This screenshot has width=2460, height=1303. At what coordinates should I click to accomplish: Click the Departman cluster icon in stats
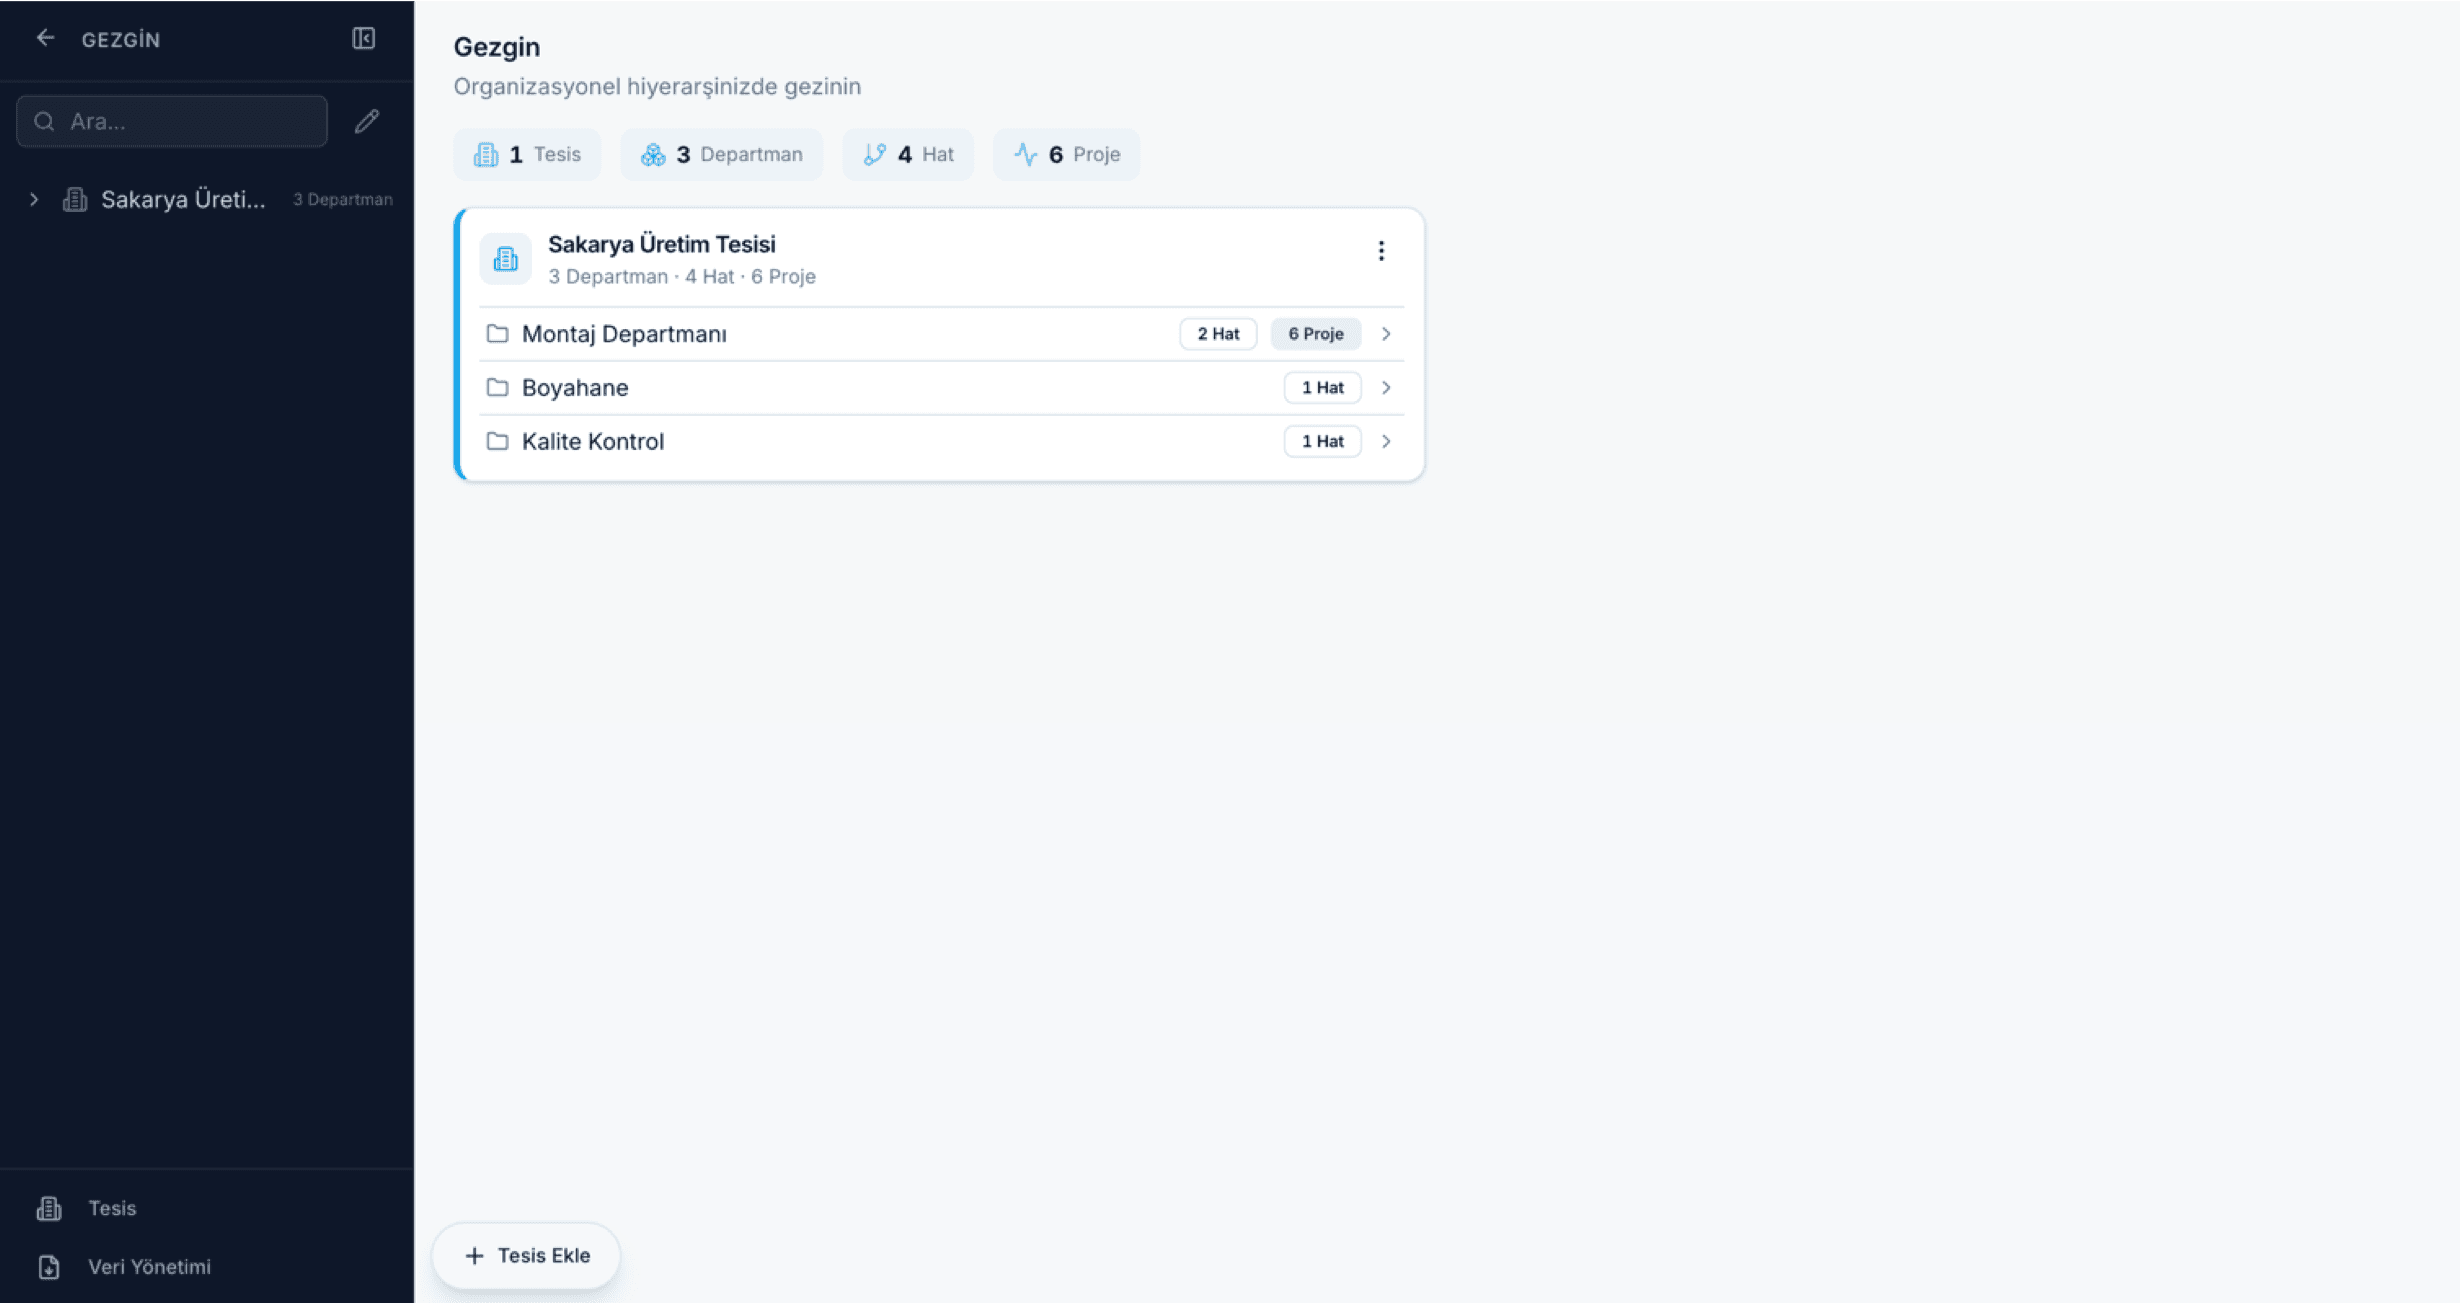coord(653,154)
